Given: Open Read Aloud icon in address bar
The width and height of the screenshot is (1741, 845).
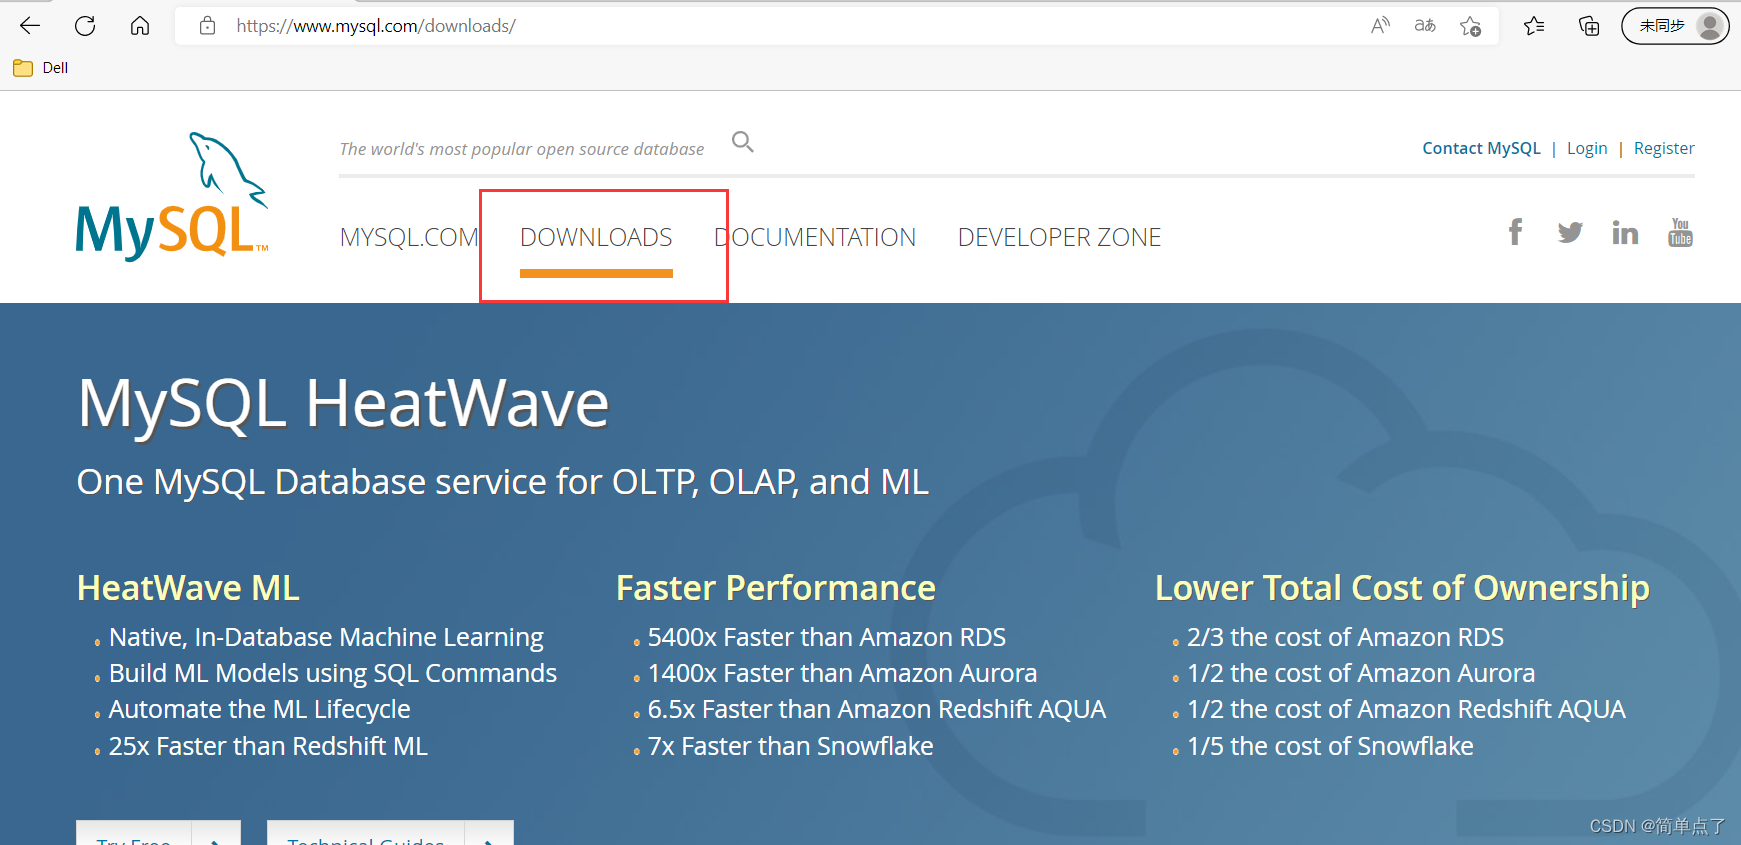Looking at the screenshot, I should [1380, 26].
